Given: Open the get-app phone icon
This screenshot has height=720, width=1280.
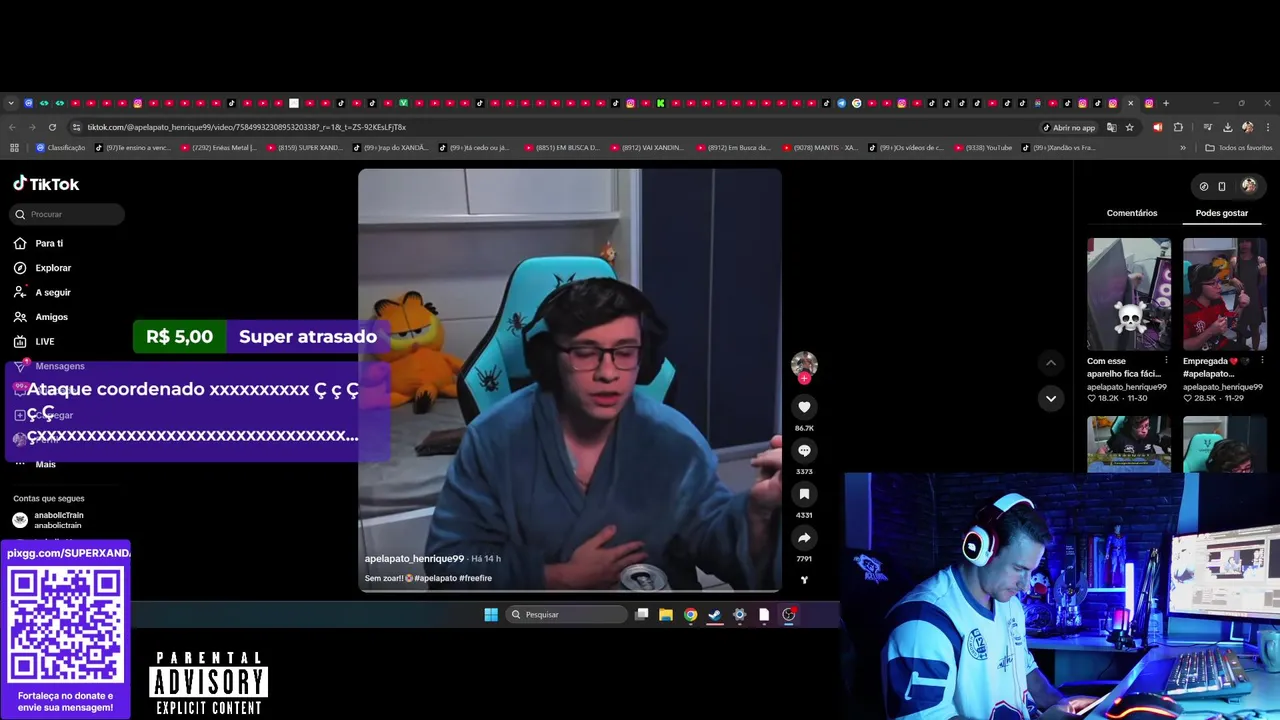Looking at the screenshot, I should coord(1222,186).
